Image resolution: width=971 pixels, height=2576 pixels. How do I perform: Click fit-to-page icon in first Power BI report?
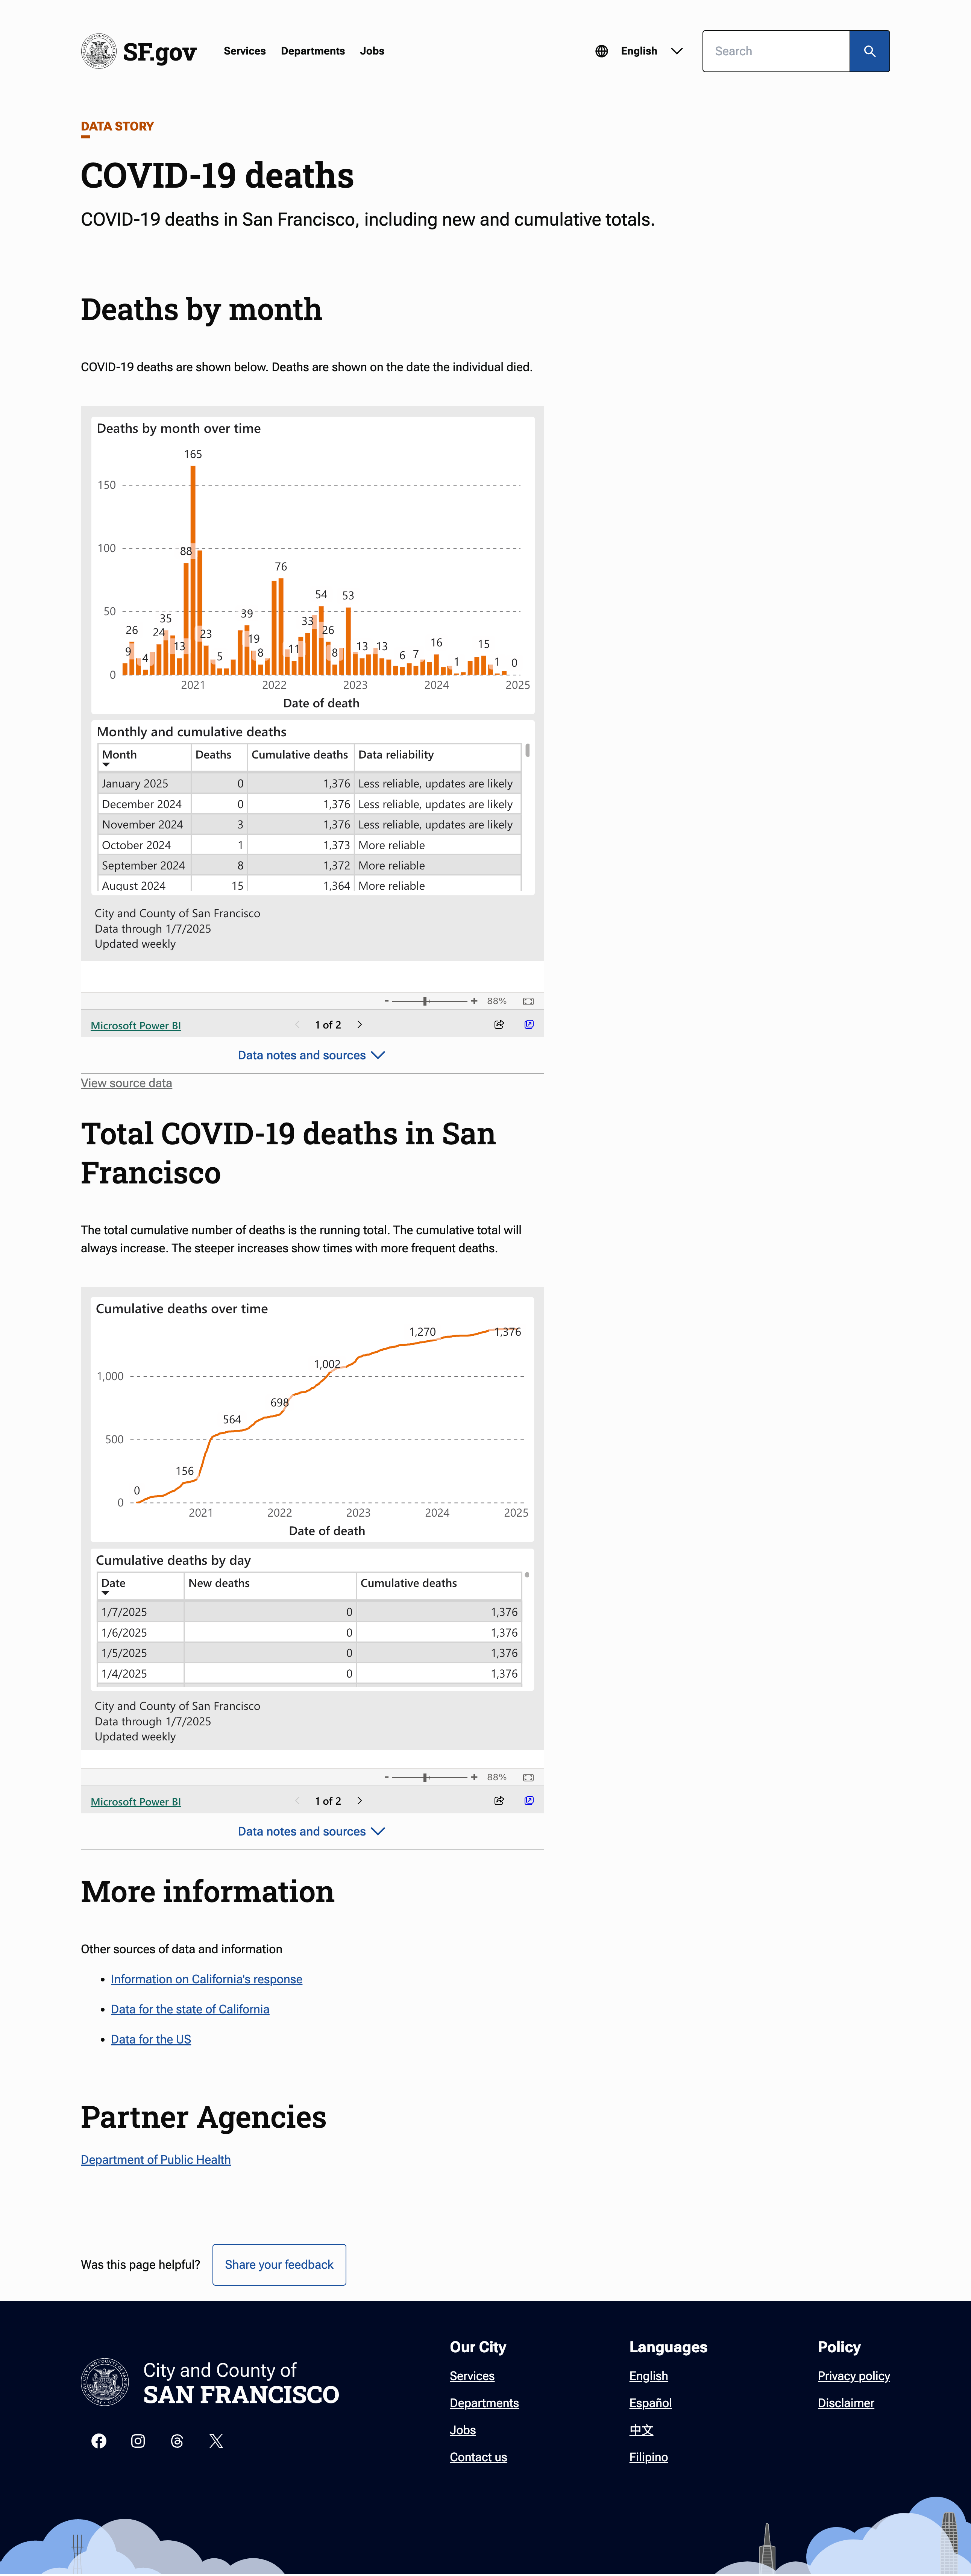pos(528,1001)
